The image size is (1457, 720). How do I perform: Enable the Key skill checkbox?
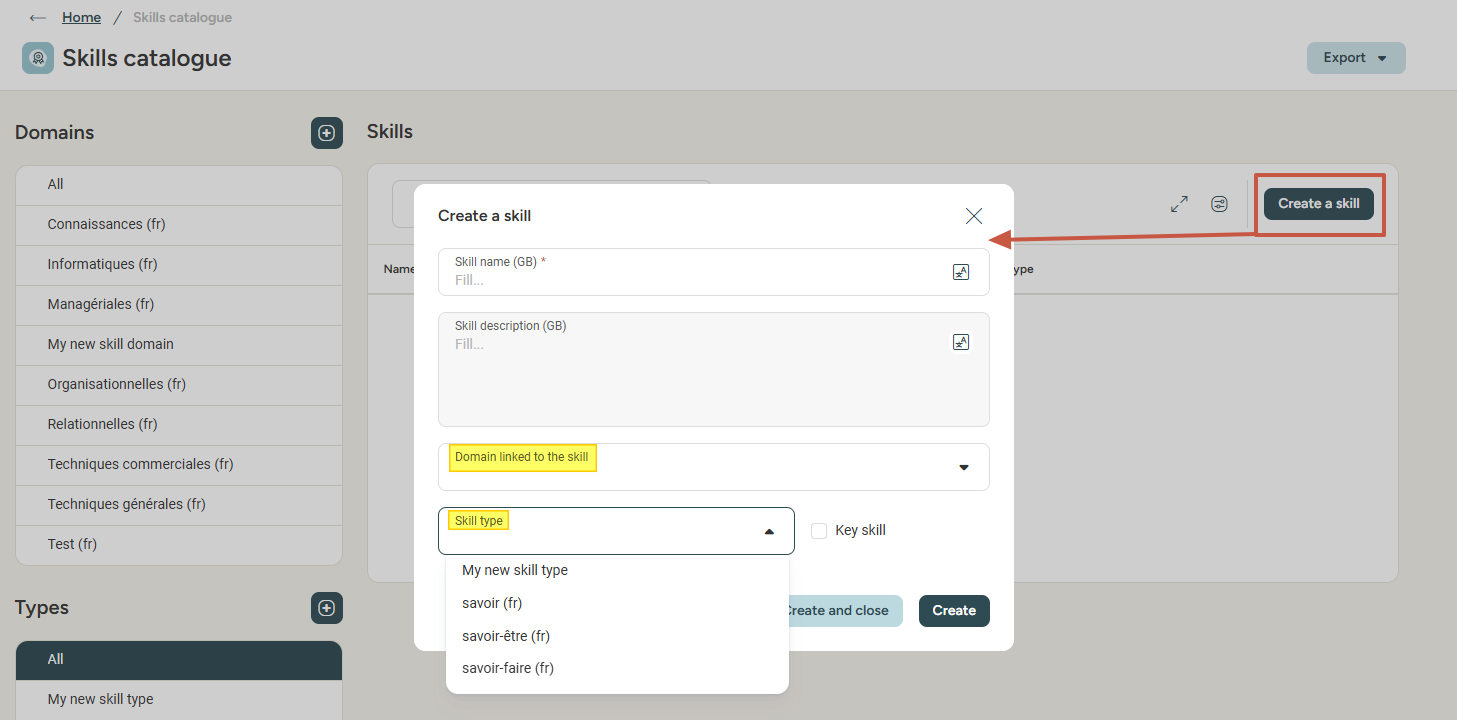819,531
